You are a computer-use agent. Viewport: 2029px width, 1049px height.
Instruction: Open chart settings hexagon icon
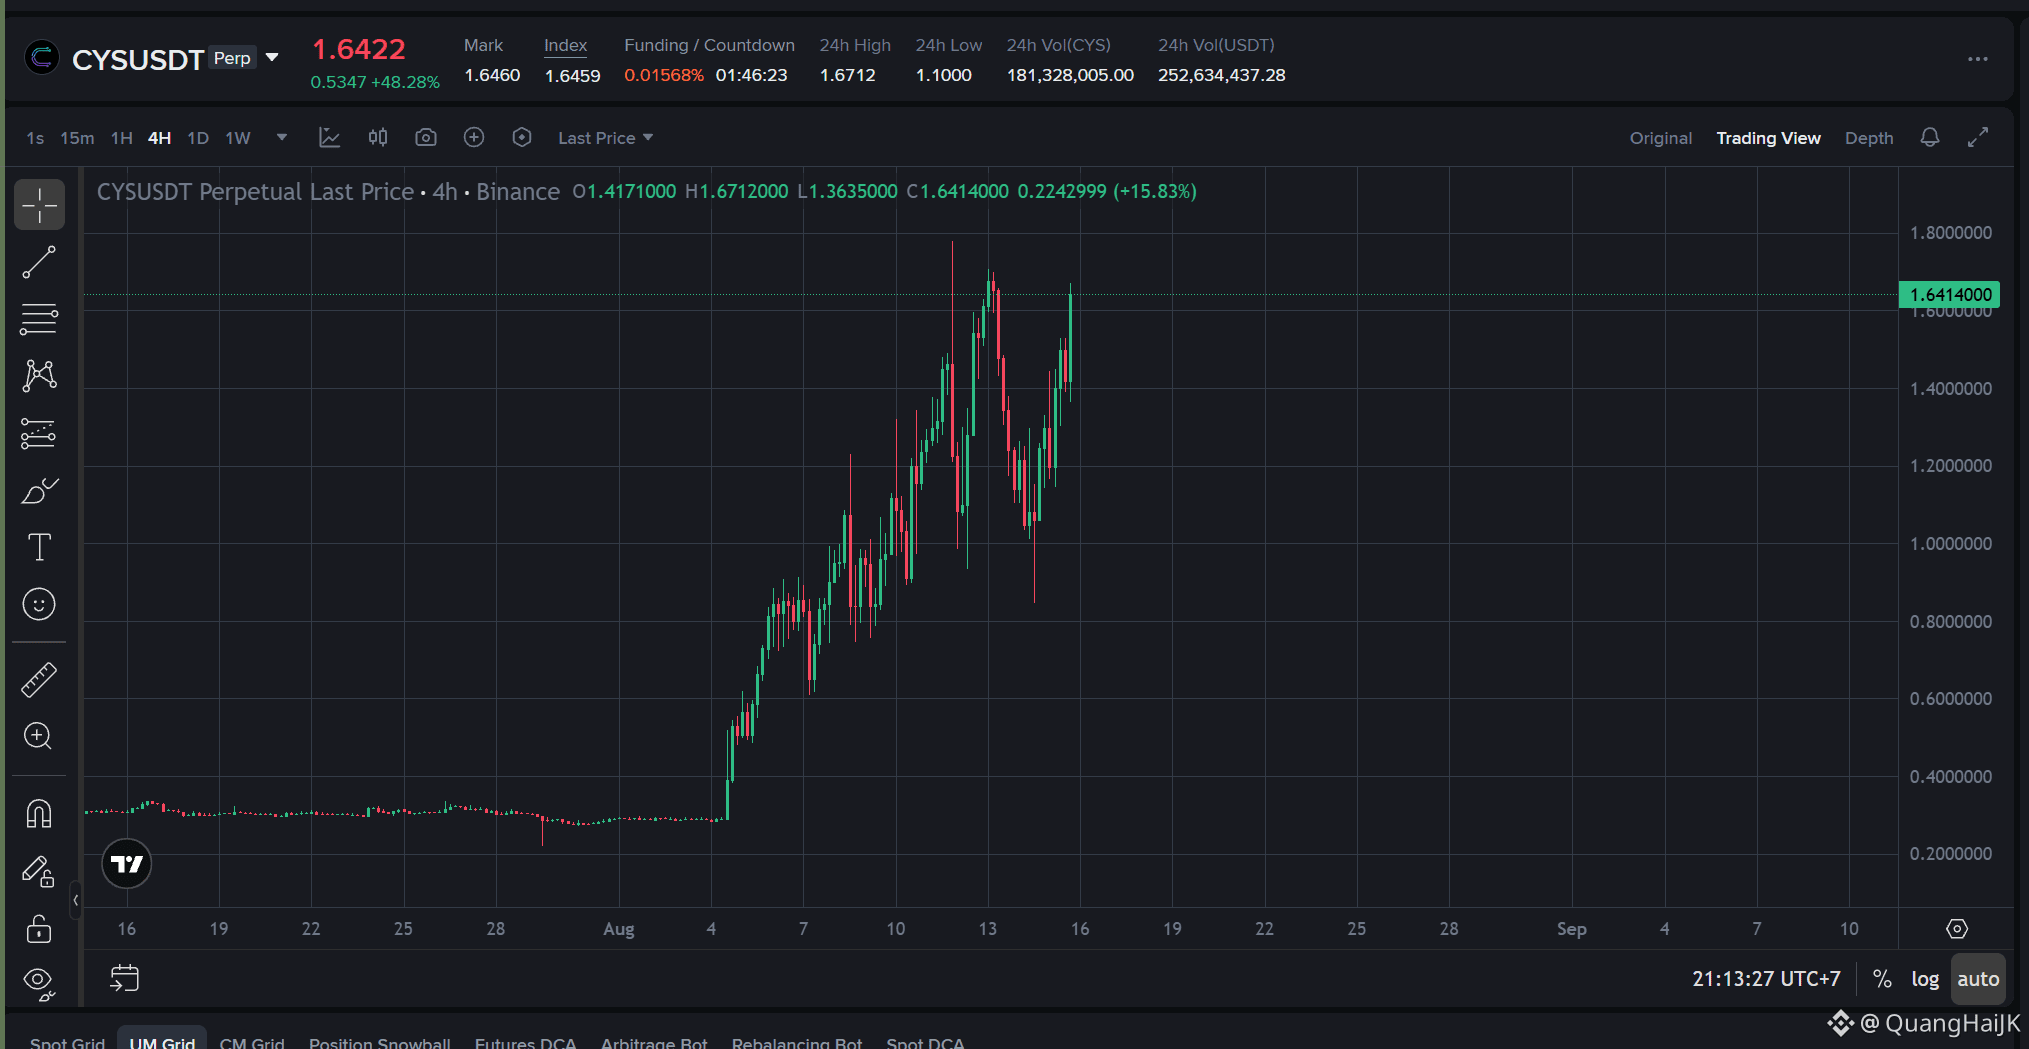tap(522, 138)
